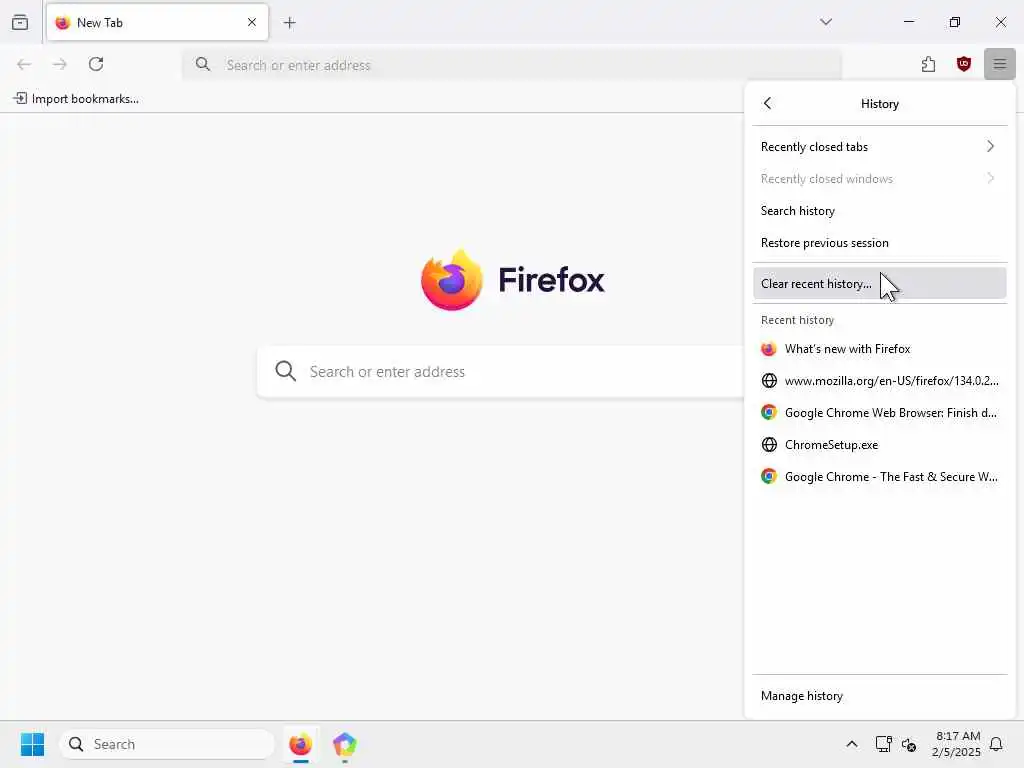Go forward with the forward arrow

point(59,64)
